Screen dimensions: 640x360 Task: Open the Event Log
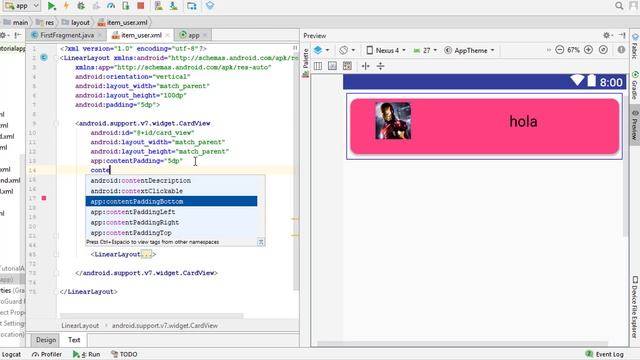[604, 354]
